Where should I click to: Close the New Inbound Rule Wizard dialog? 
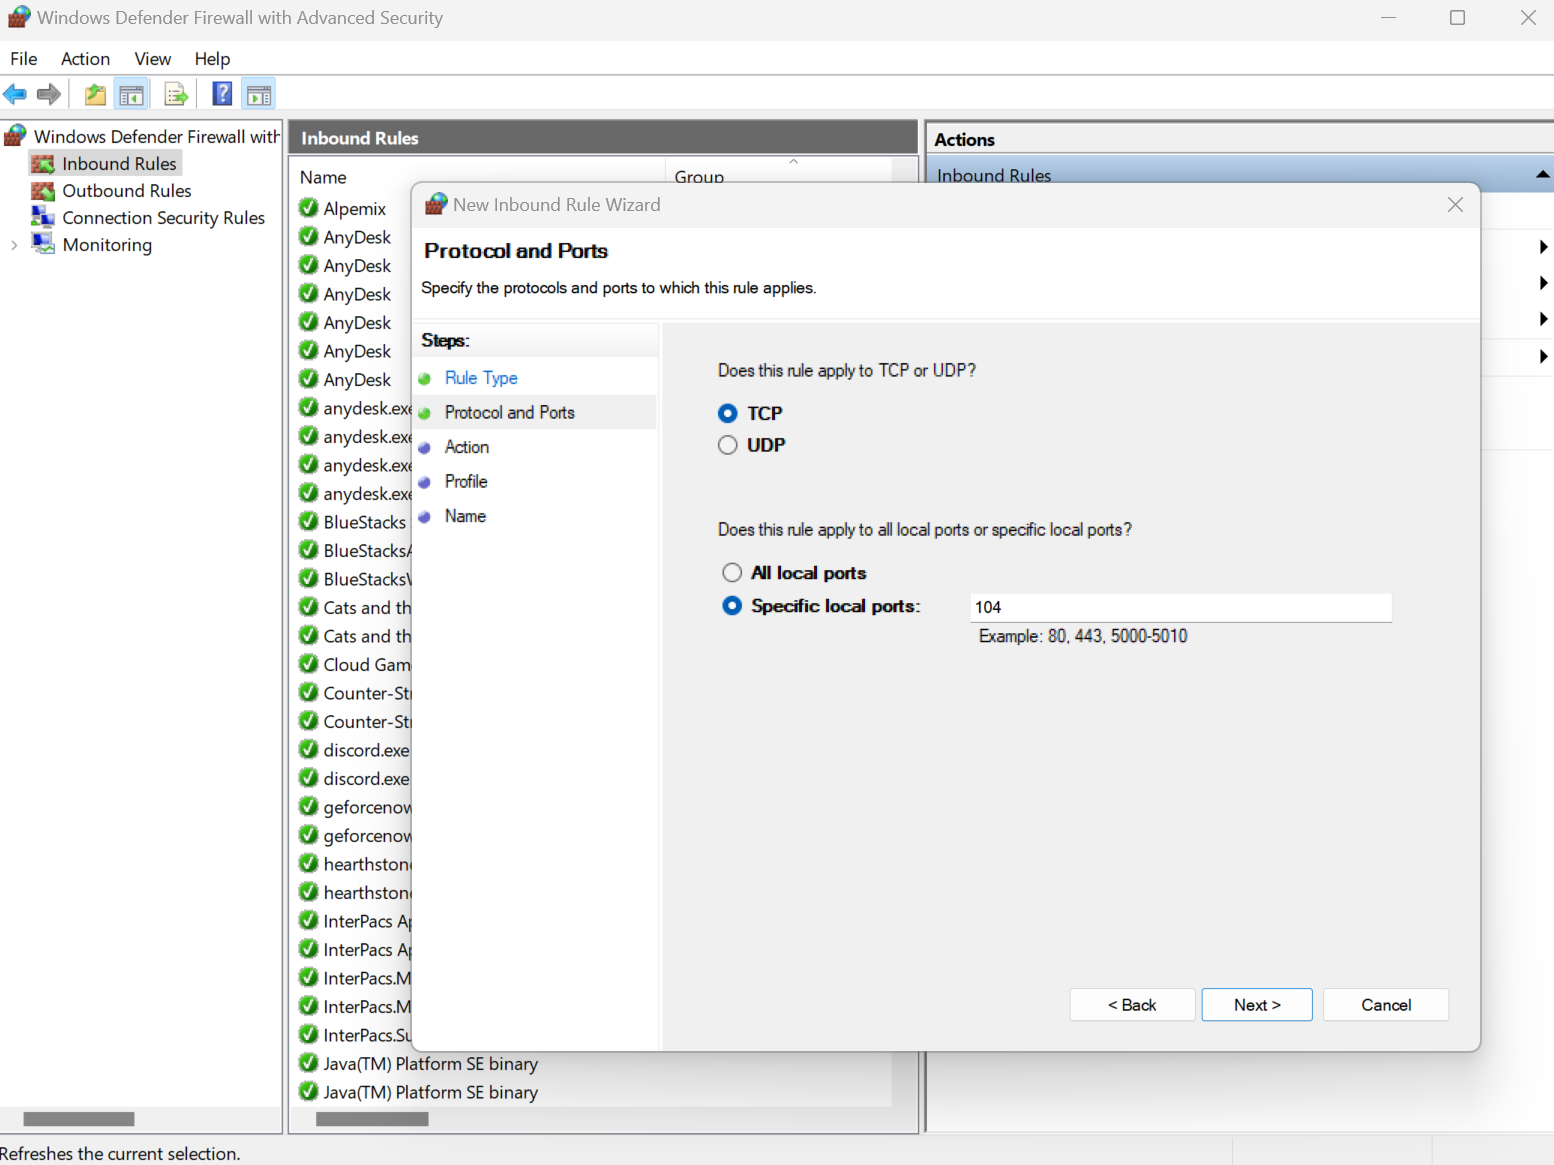tap(1455, 205)
